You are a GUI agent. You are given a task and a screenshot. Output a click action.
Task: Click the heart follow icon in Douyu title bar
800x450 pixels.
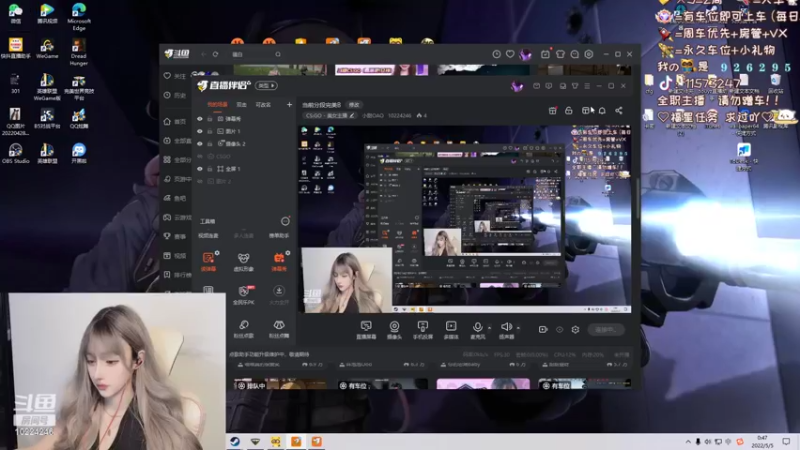(510, 54)
